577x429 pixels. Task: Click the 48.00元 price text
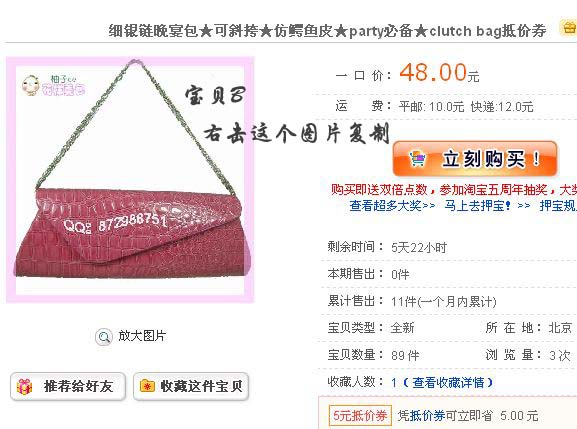click(x=439, y=73)
